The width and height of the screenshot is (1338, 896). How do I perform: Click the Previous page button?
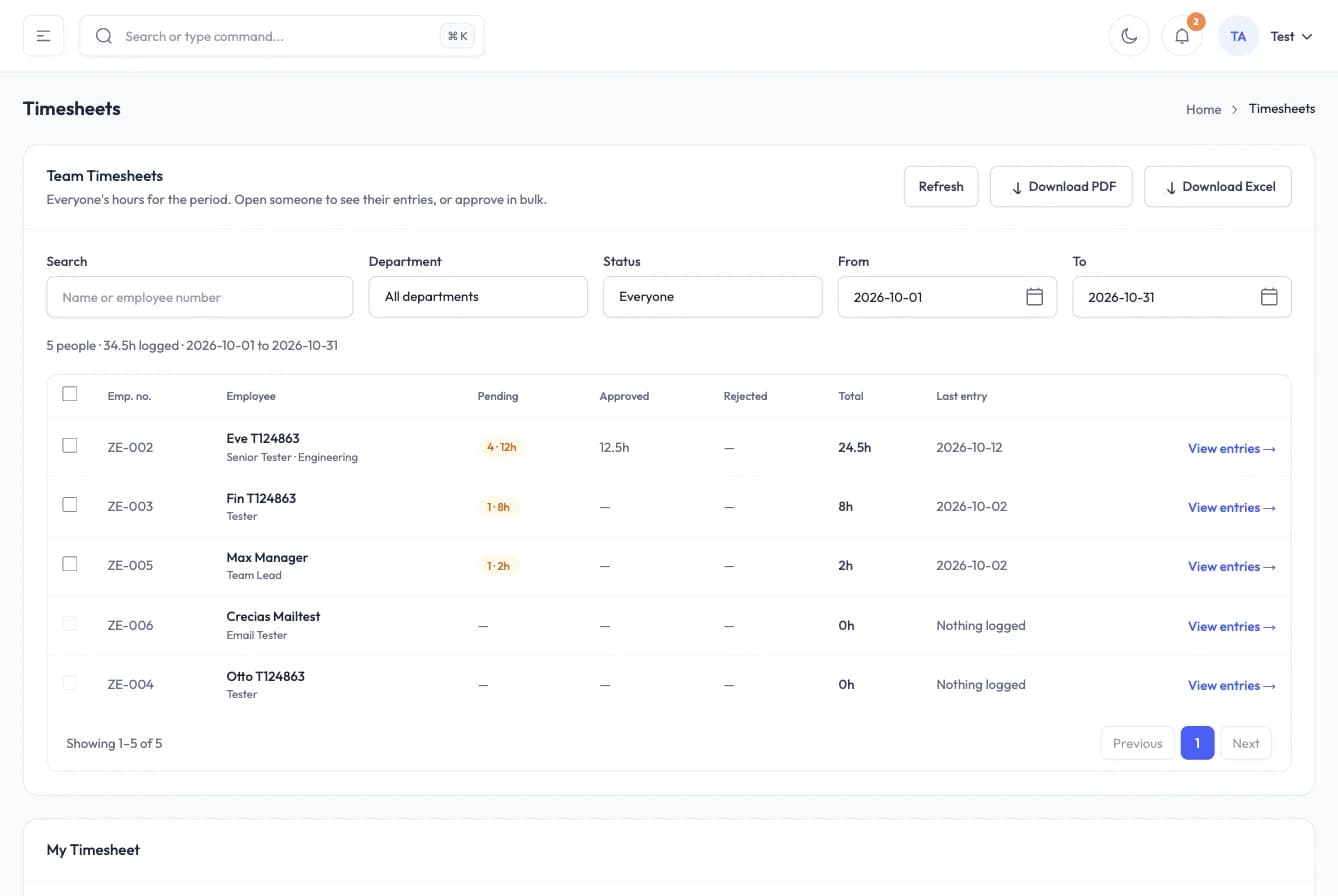tap(1138, 743)
